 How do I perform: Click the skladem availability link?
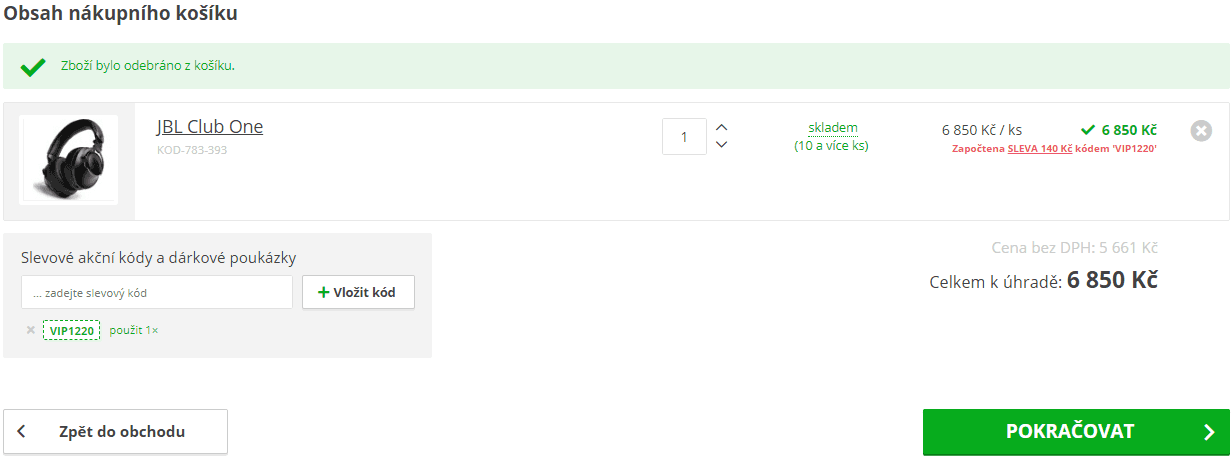click(x=833, y=128)
